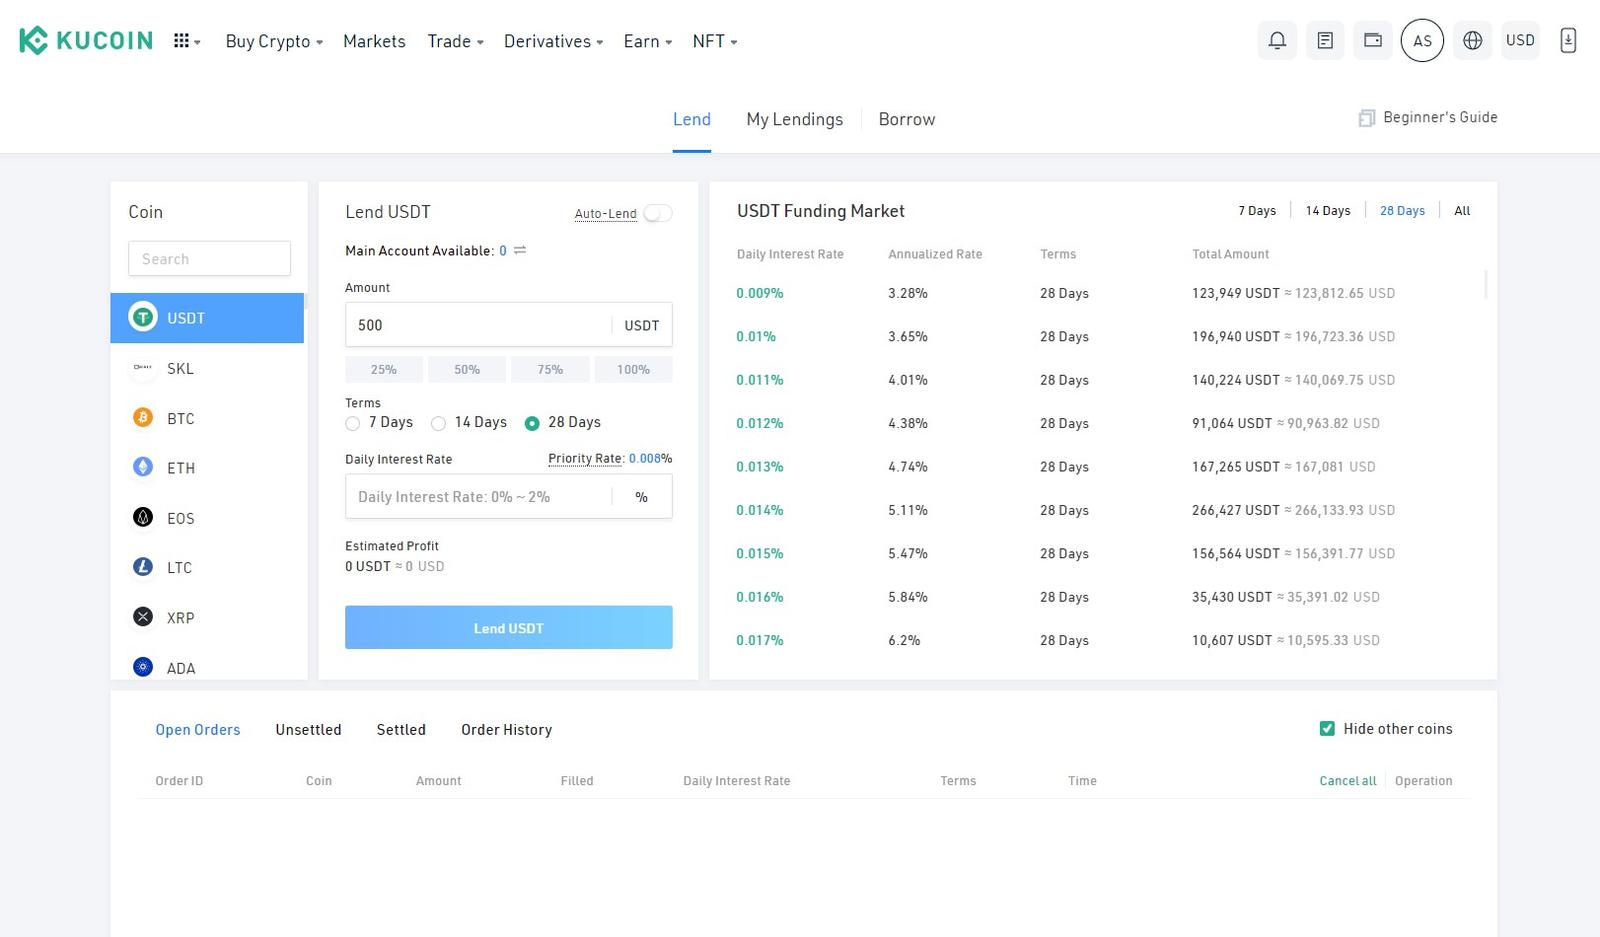The width and height of the screenshot is (1600, 937).
Task: Uncheck Hide other coins checkbox
Action: pyautogui.click(x=1327, y=729)
